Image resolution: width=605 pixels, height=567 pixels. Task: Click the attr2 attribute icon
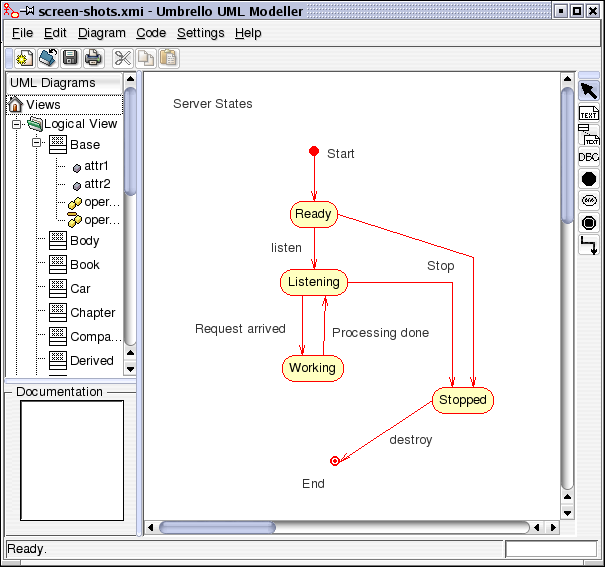click(77, 186)
